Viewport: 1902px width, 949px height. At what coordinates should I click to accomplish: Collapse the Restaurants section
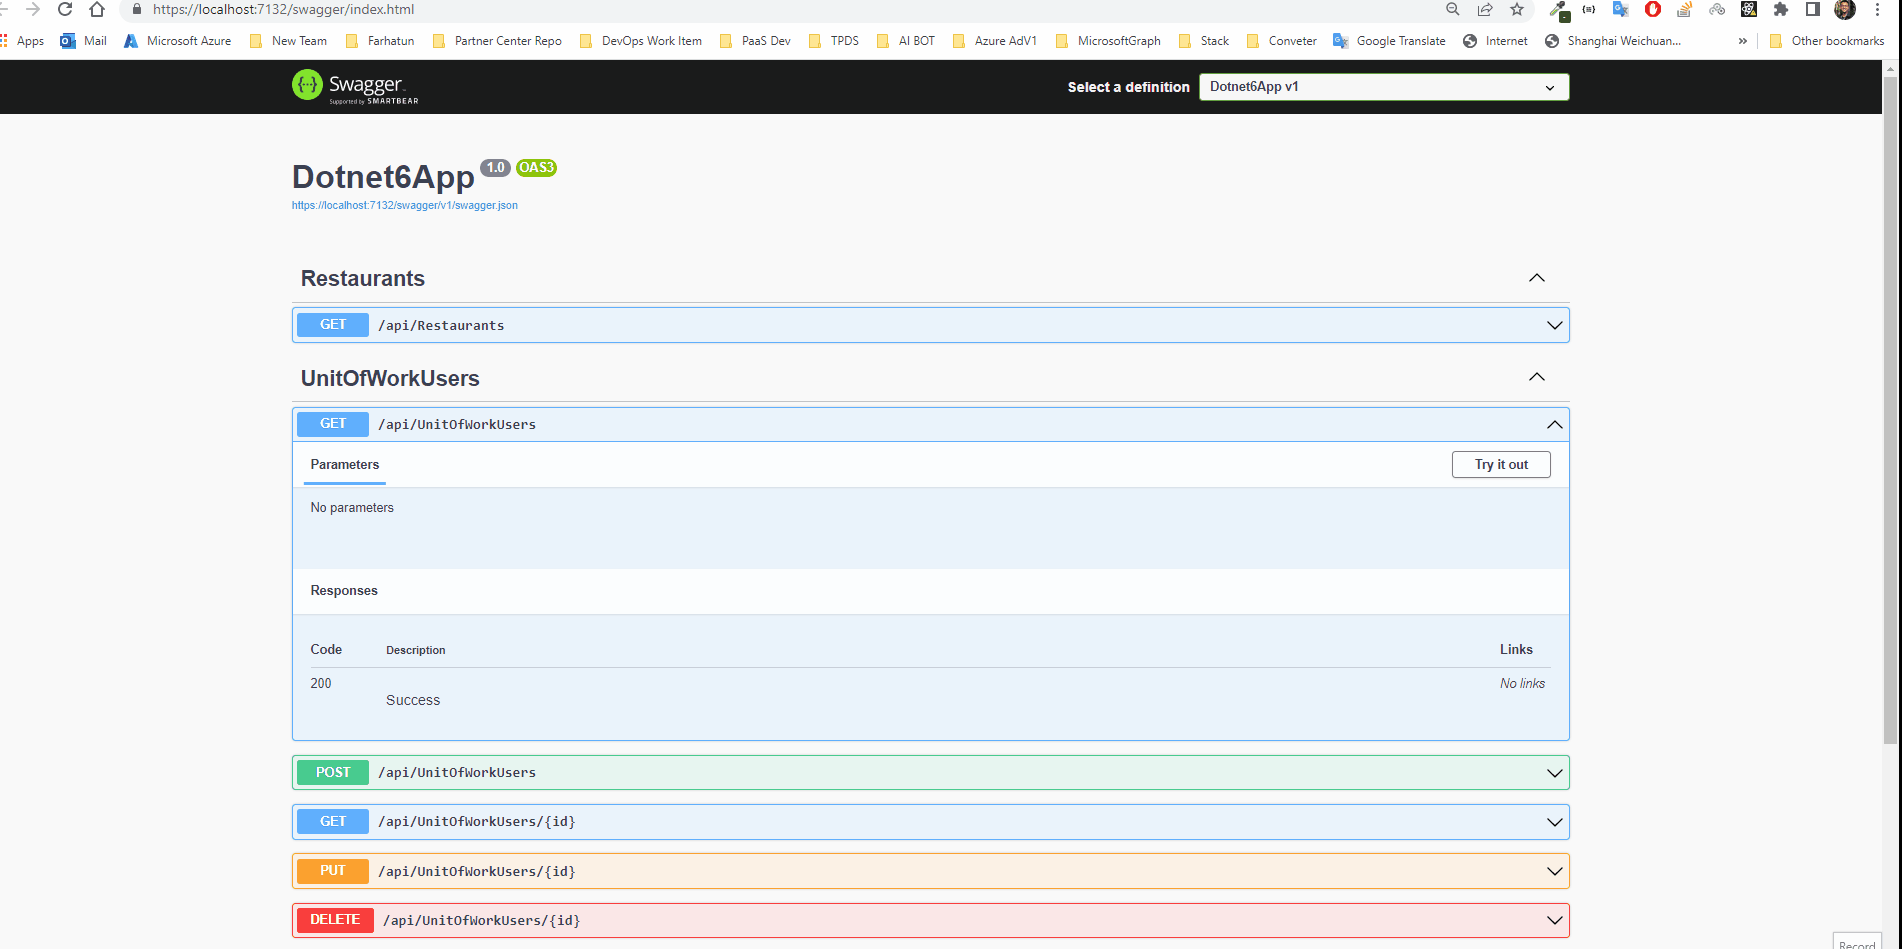[x=1537, y=278]
